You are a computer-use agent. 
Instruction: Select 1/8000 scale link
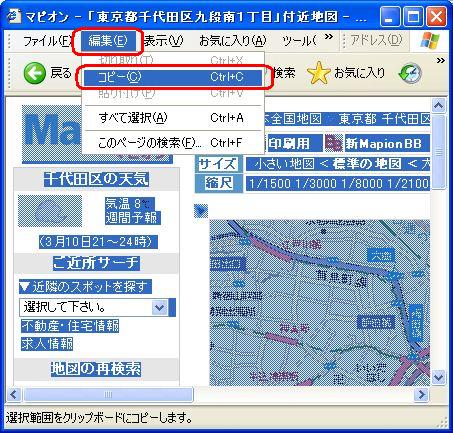362,184
